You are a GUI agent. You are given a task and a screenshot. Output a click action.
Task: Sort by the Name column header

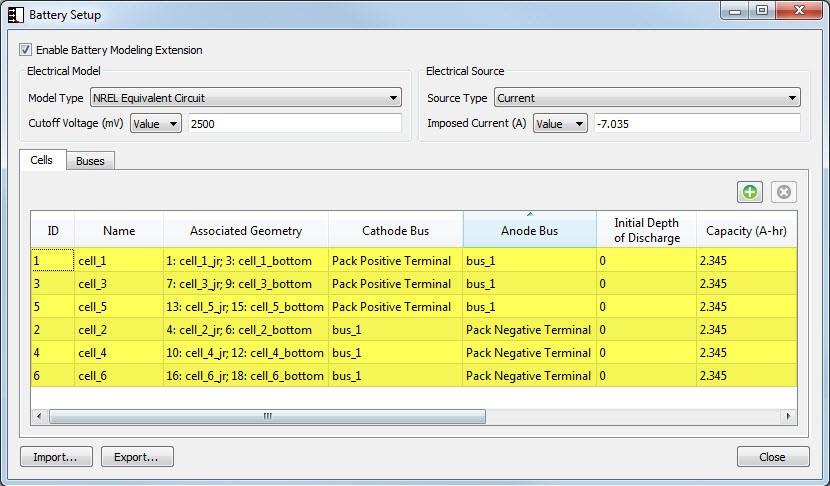tap(119, 231)
